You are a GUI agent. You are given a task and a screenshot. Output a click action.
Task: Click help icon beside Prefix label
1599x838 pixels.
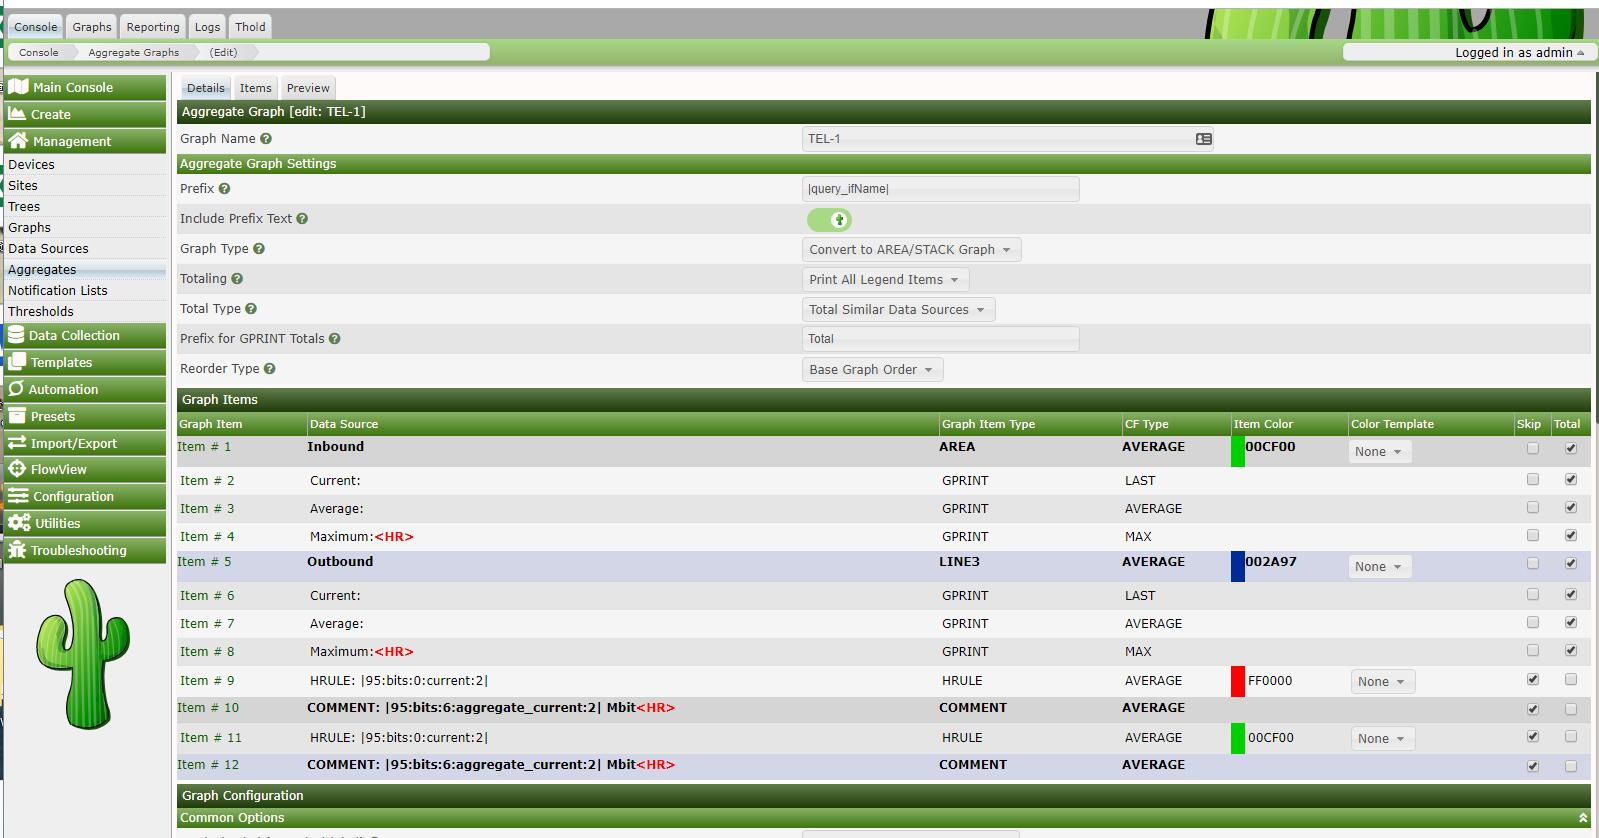[x=224, y=189]
